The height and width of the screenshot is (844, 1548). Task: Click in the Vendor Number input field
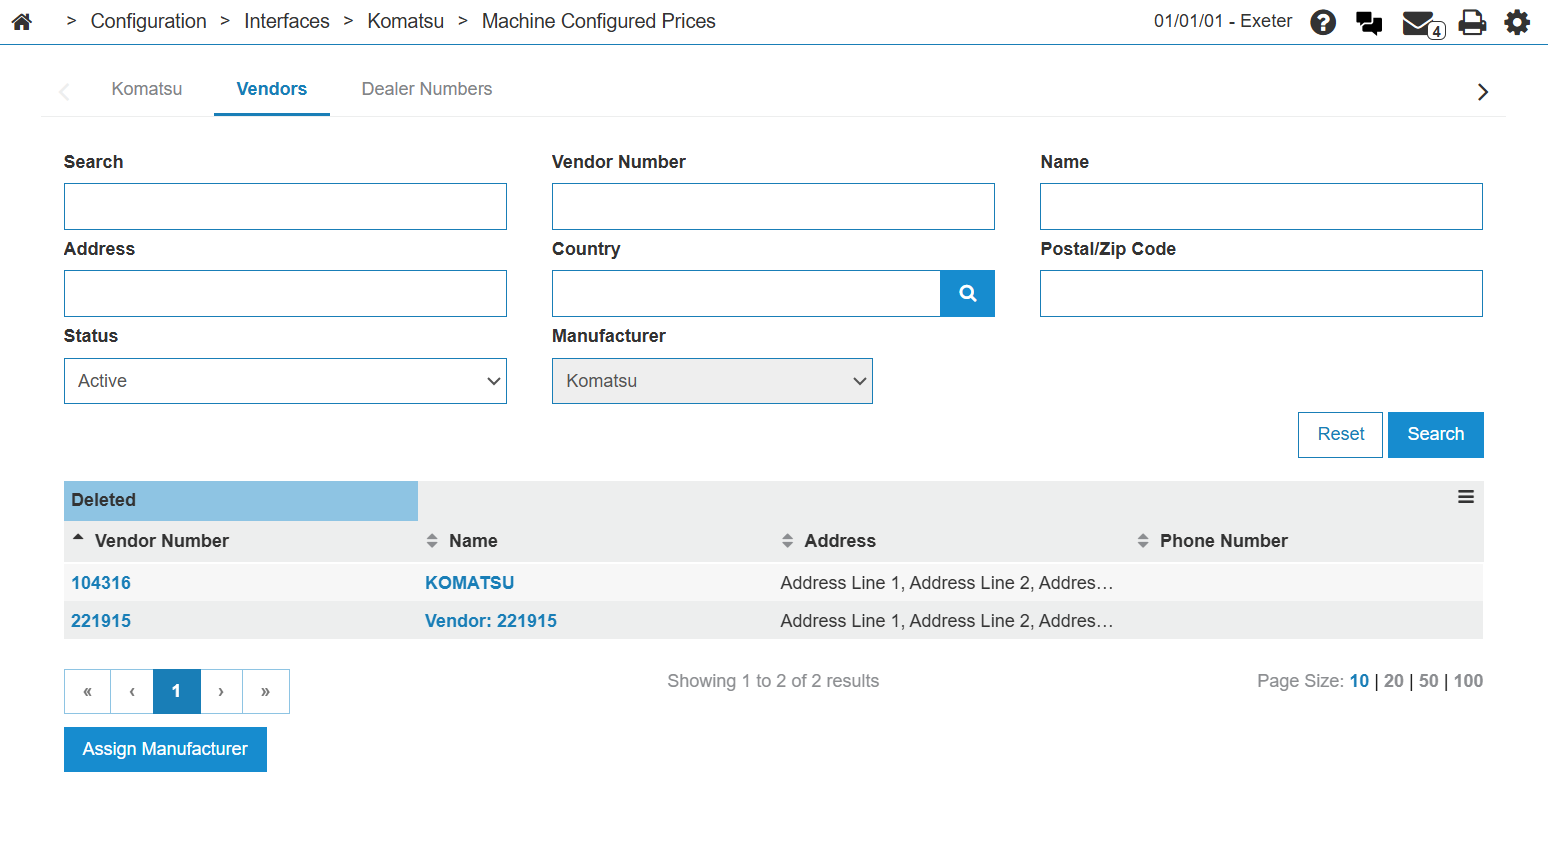tap(772, 207)
